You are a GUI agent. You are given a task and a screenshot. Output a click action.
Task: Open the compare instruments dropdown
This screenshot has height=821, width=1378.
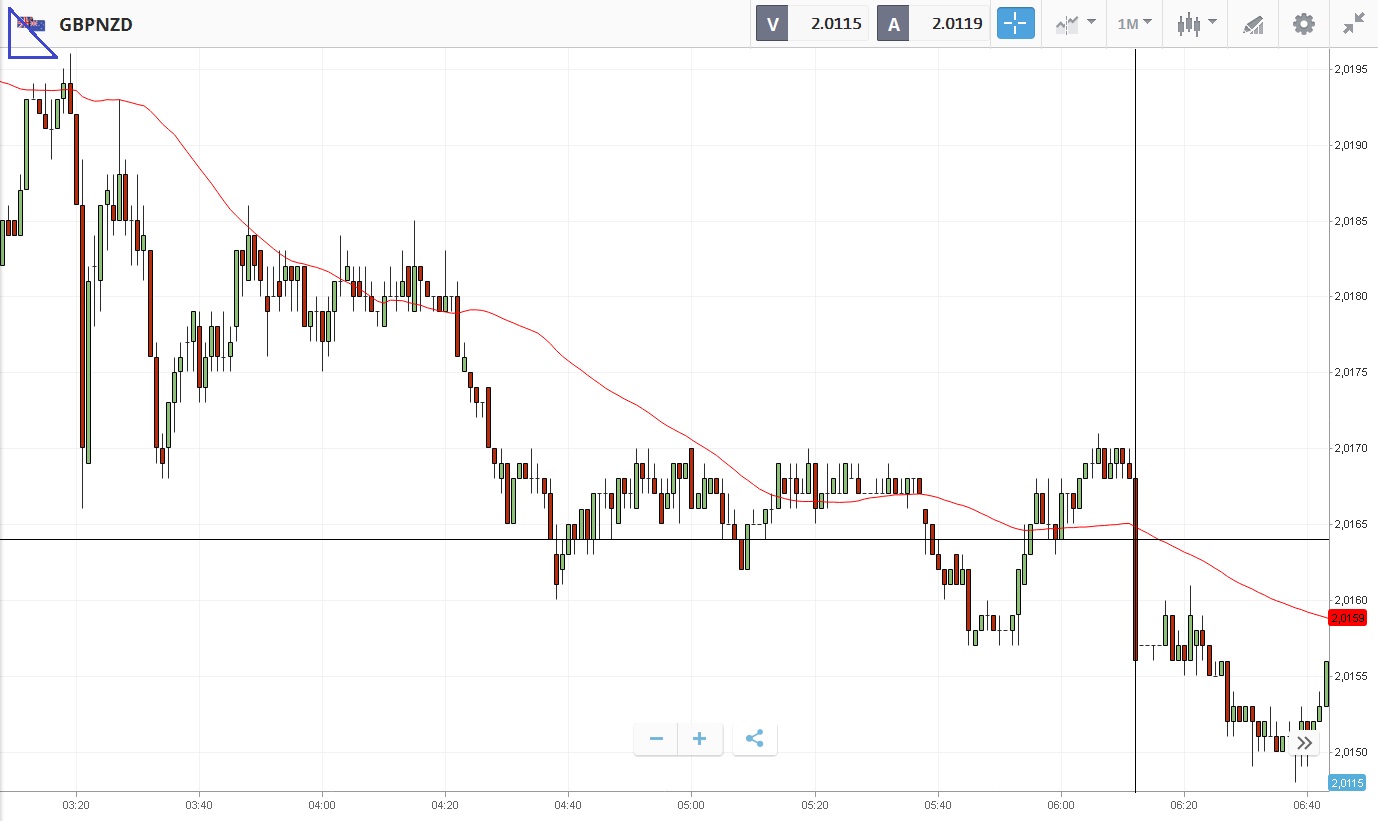[1075, 24]
